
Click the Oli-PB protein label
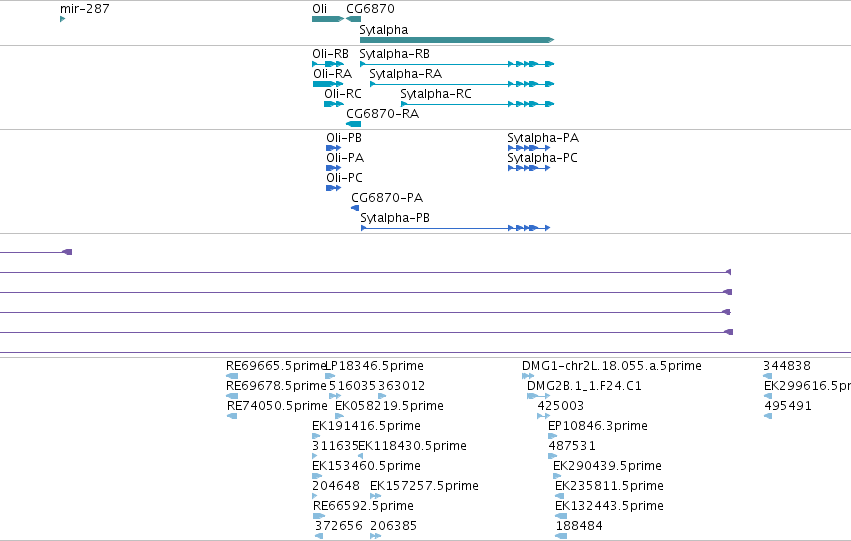click(344, 138)
